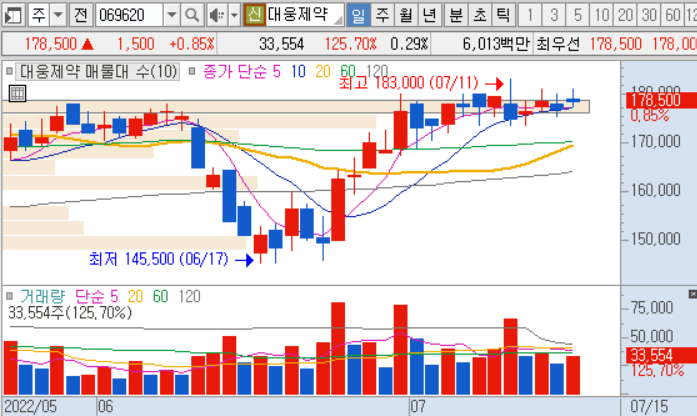
Task: Open the dropdown beside the speaker icon
Action: (x=234, y=15)
